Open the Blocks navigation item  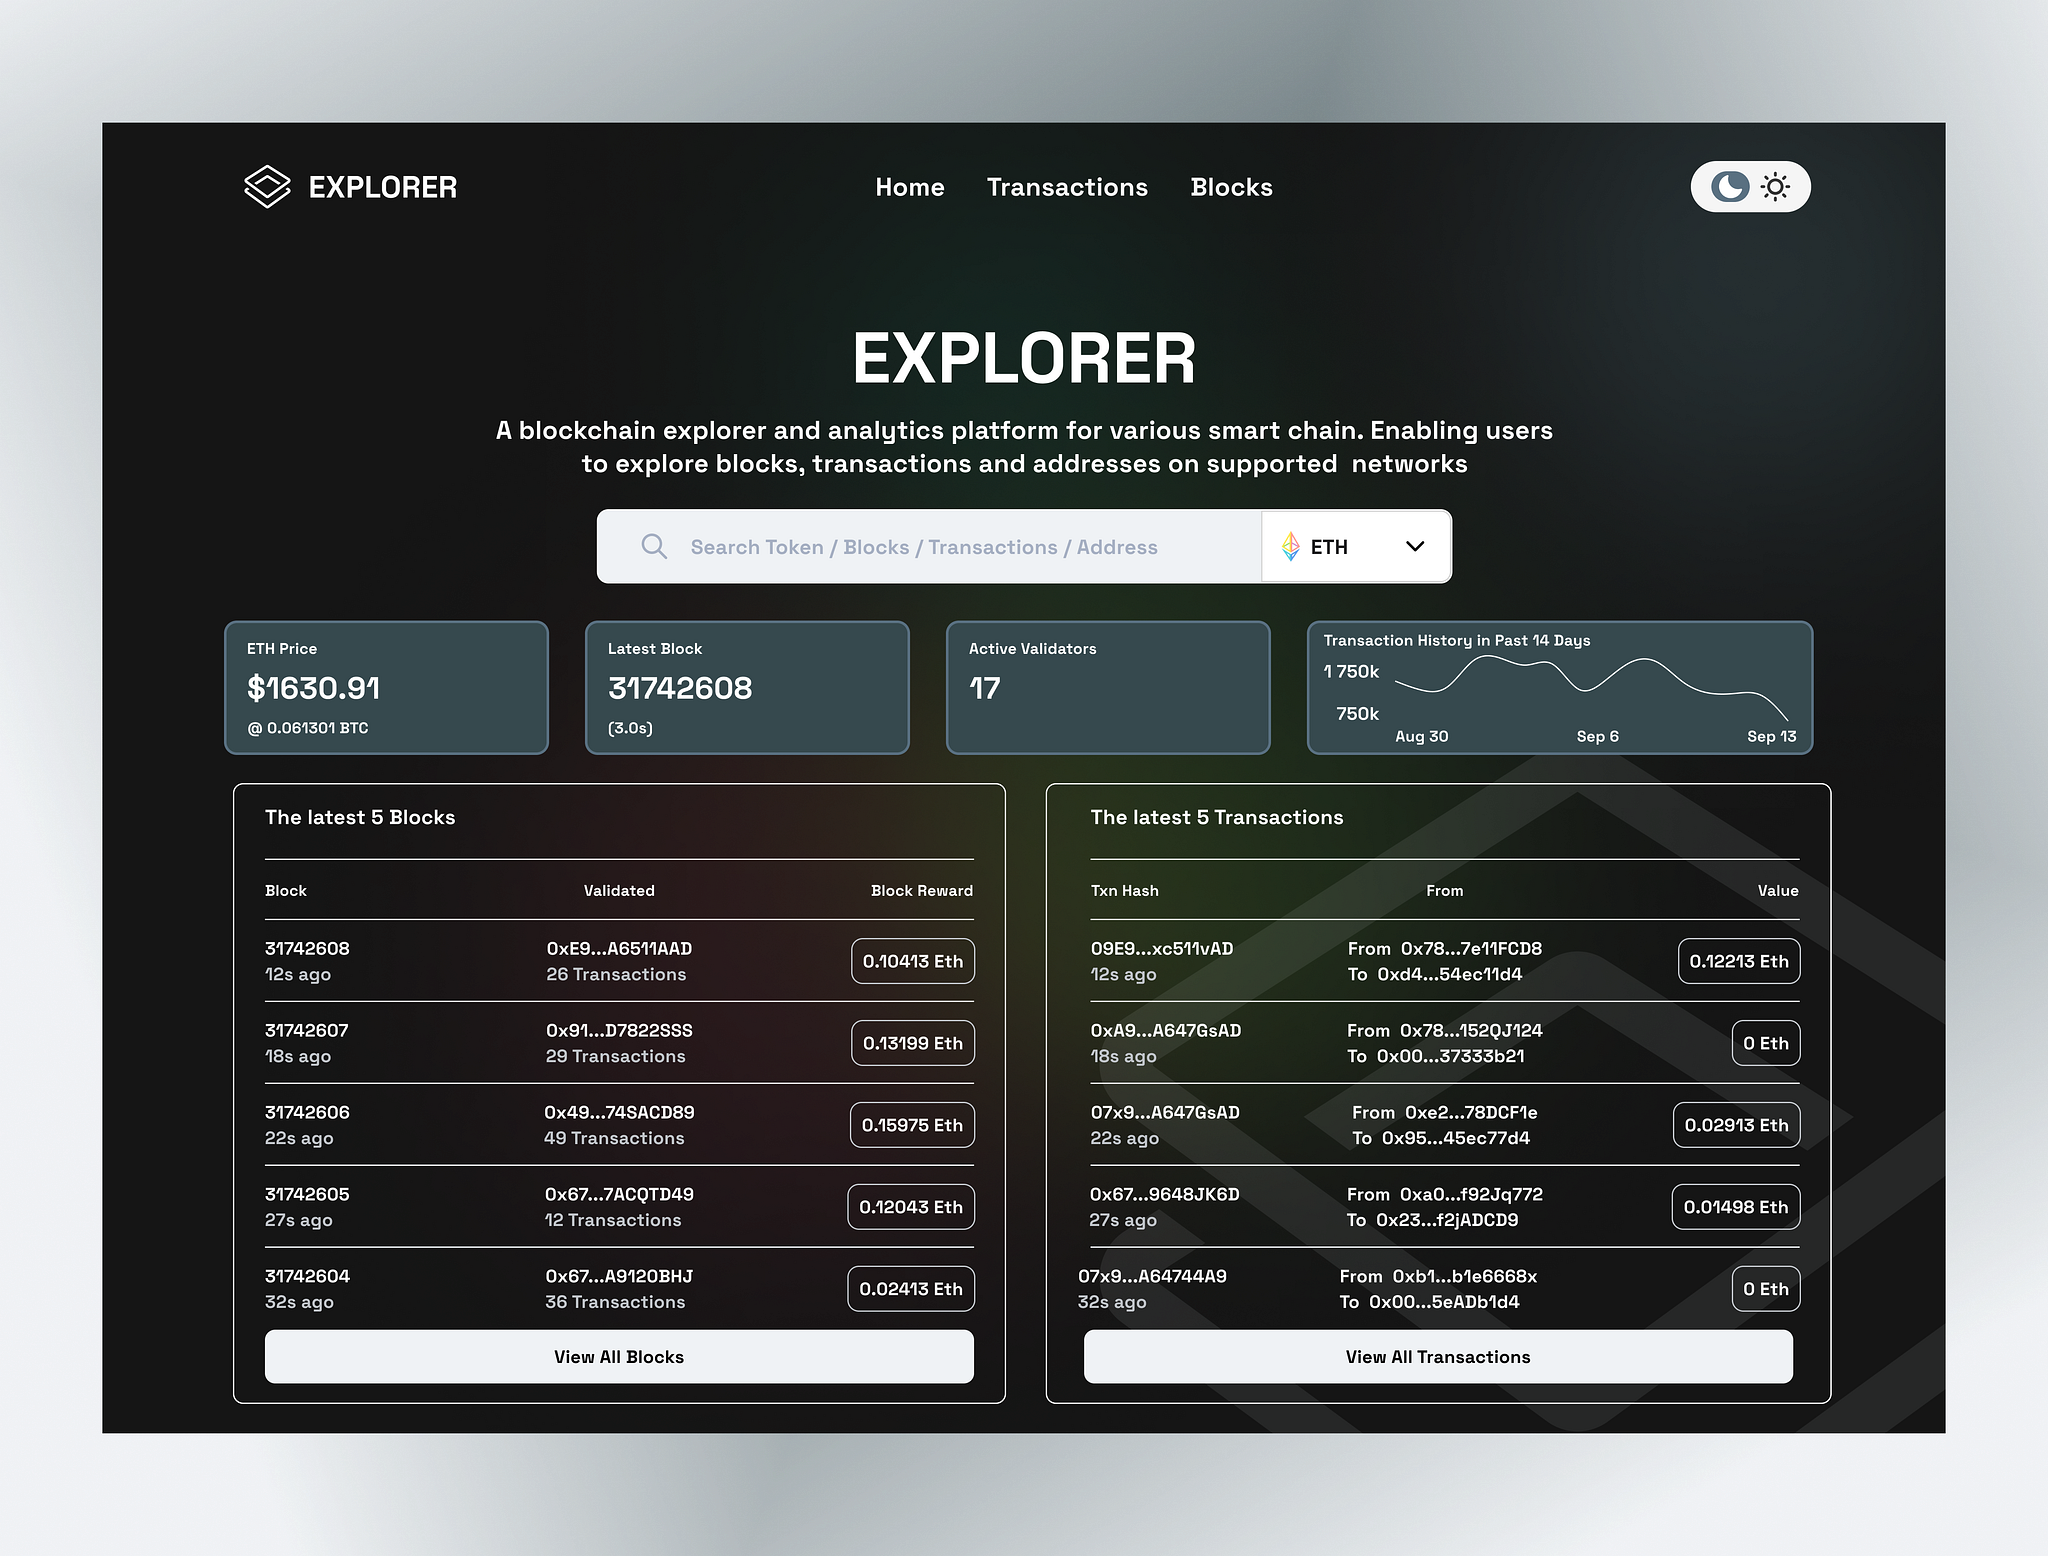pos(1231,187)
